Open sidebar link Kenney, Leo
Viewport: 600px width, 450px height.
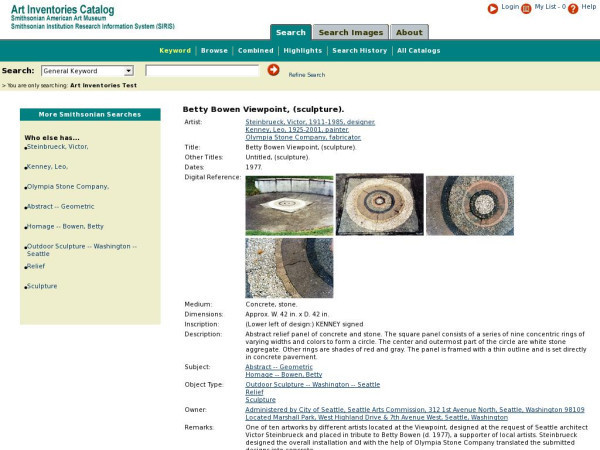47,166
